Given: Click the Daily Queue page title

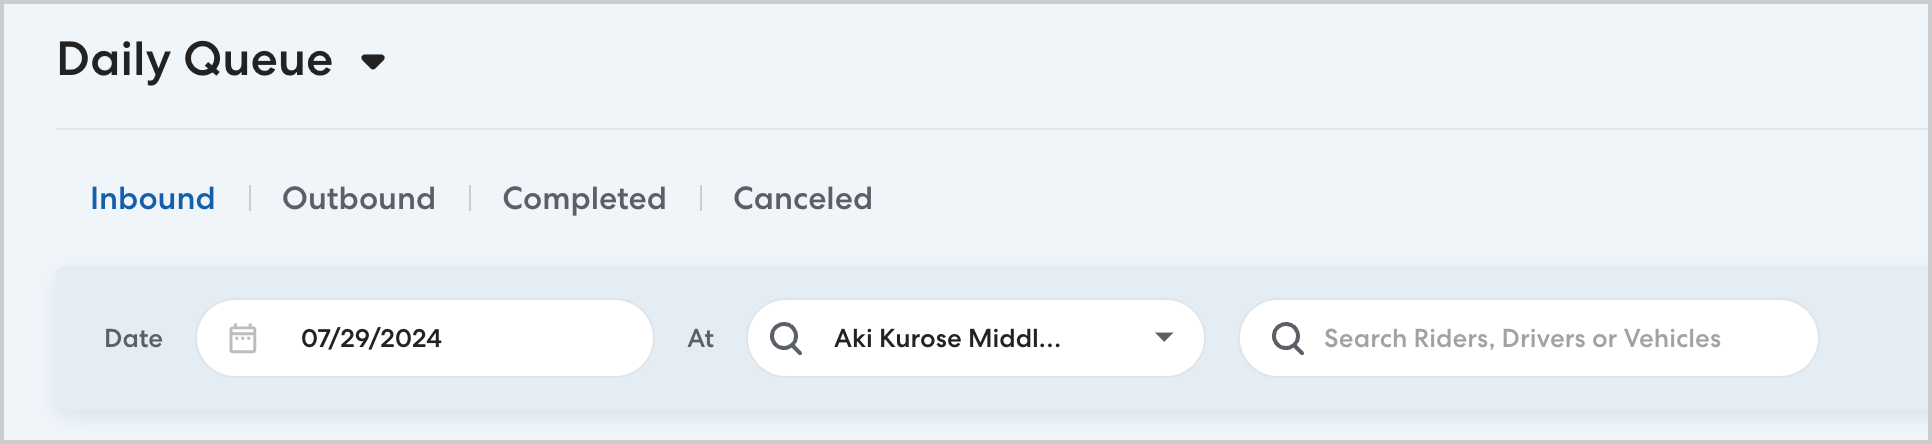Looking at the screenshot, I should (x=195, y=60).
